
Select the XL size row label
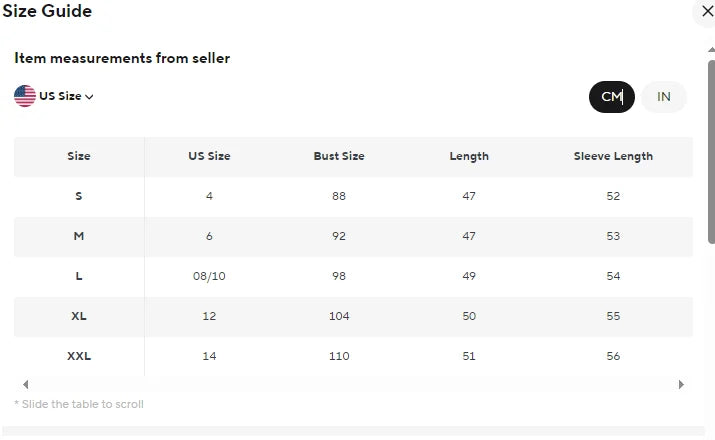point(79,316)
